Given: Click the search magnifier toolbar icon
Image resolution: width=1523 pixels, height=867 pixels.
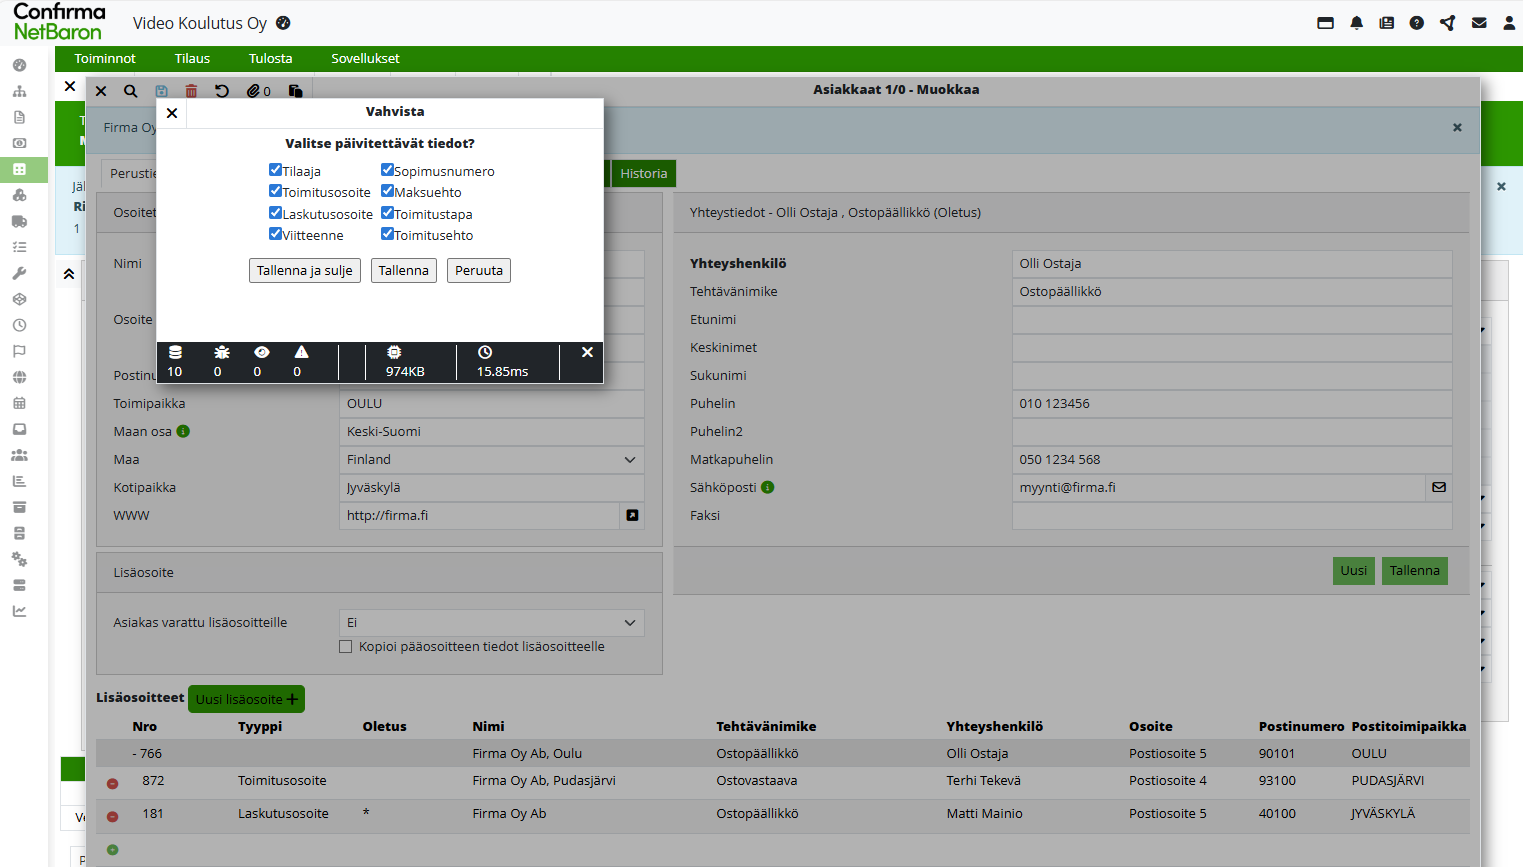Looking at the screenshot, I should (x=130, y=91).
